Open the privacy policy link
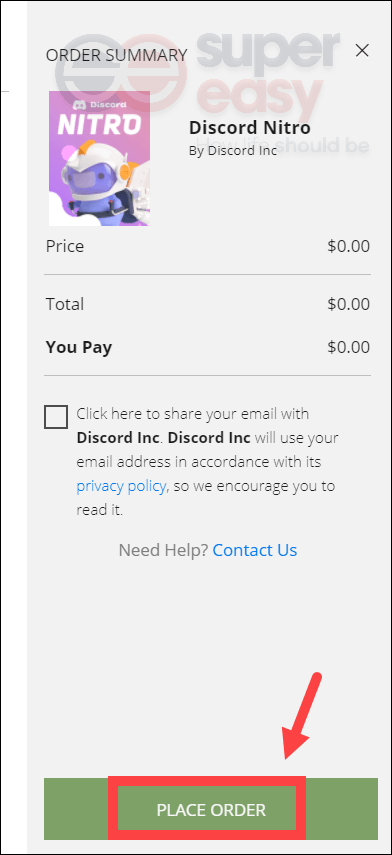 (x=121, y=486)
